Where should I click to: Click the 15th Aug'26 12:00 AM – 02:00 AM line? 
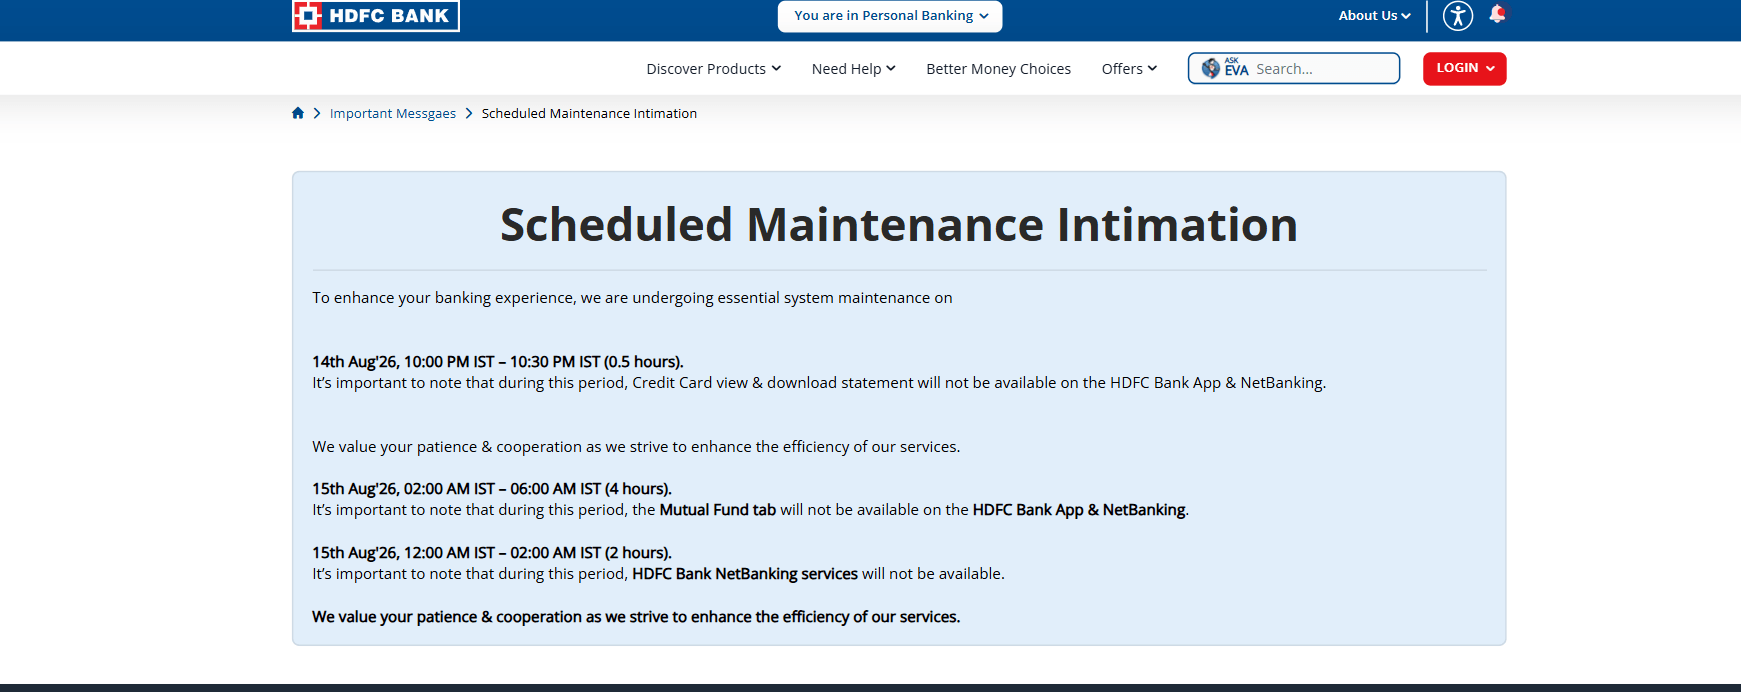492,553
